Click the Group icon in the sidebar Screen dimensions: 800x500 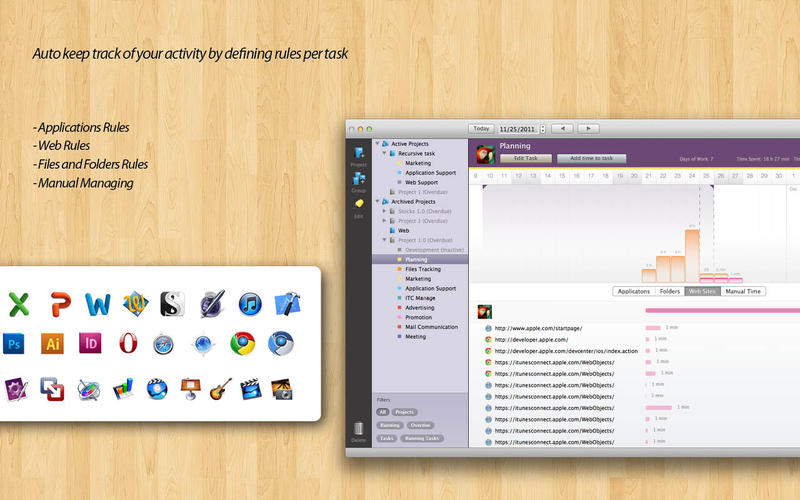tap(358, 180)
